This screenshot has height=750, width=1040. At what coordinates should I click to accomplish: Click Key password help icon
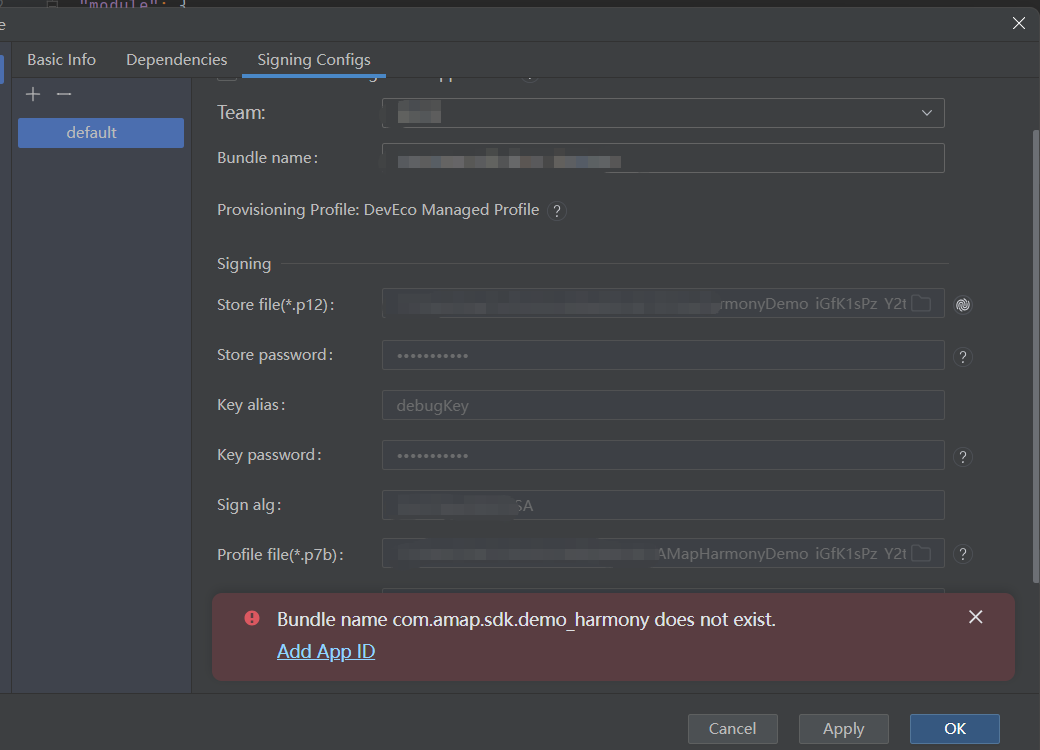(x=963, y=457)
